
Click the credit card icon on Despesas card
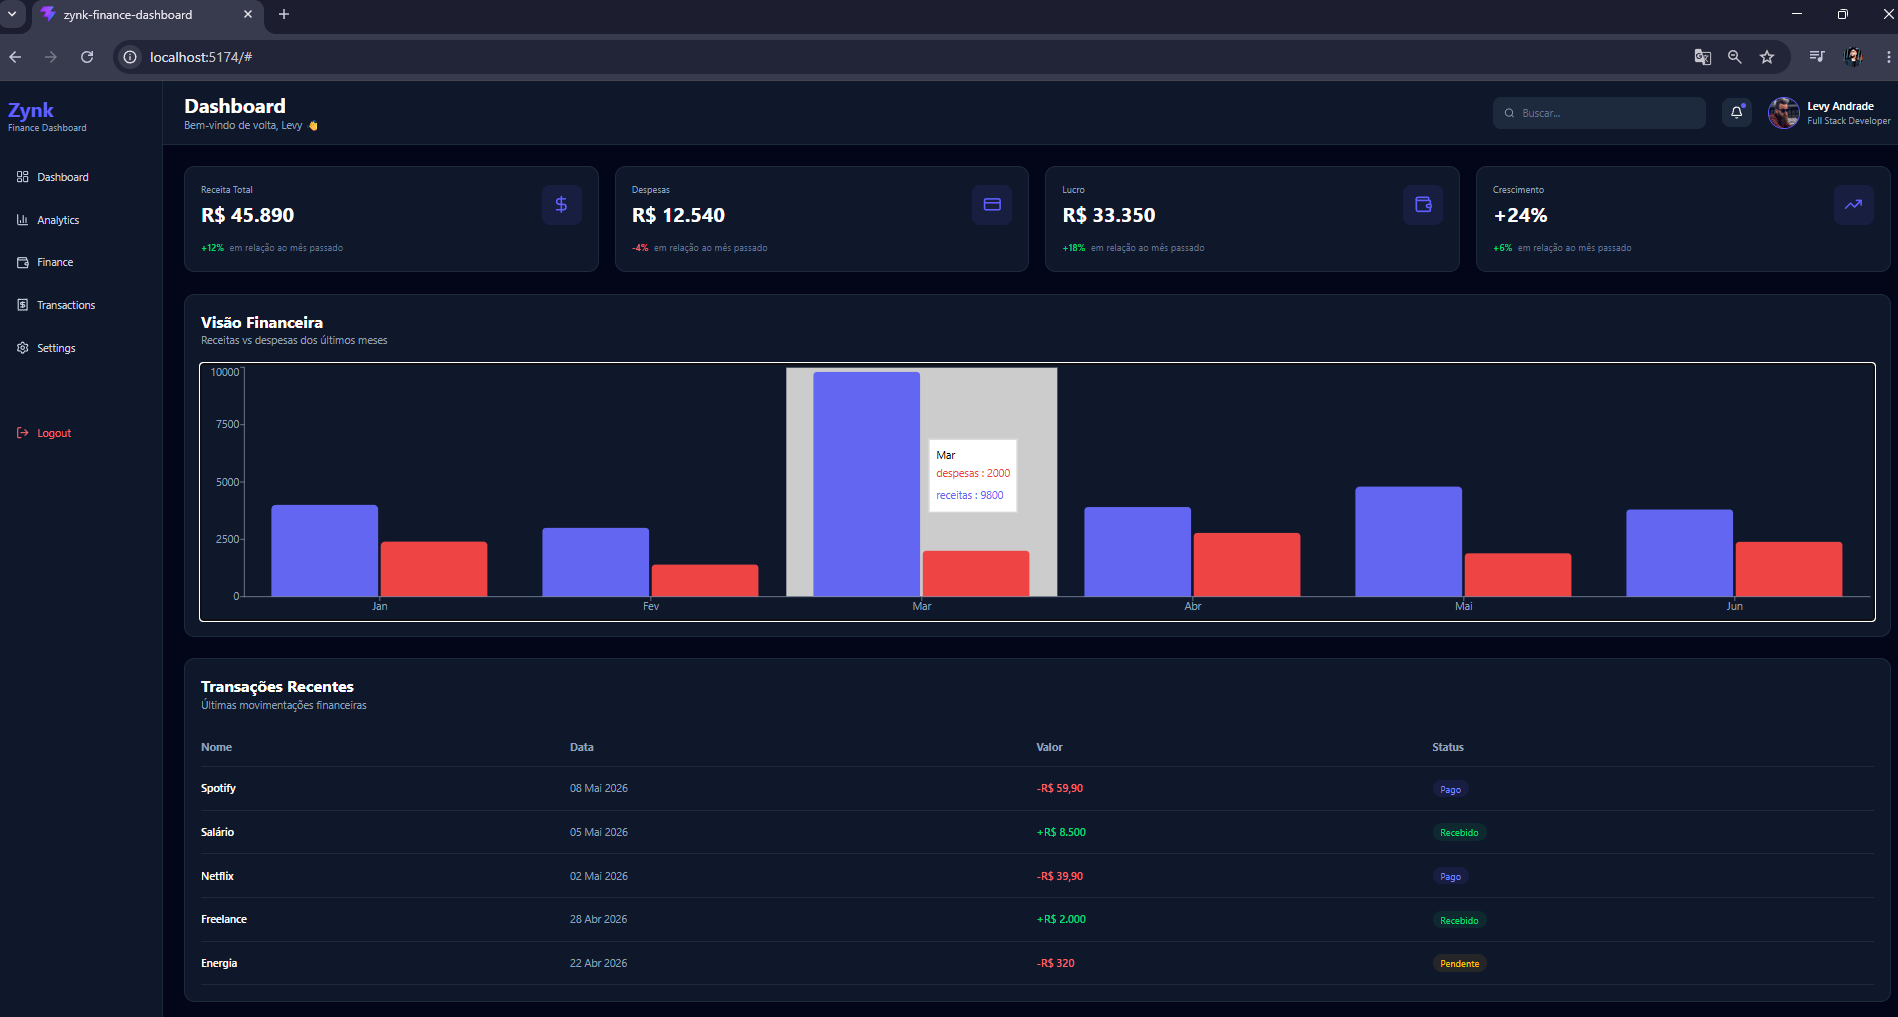click(992, 205)
